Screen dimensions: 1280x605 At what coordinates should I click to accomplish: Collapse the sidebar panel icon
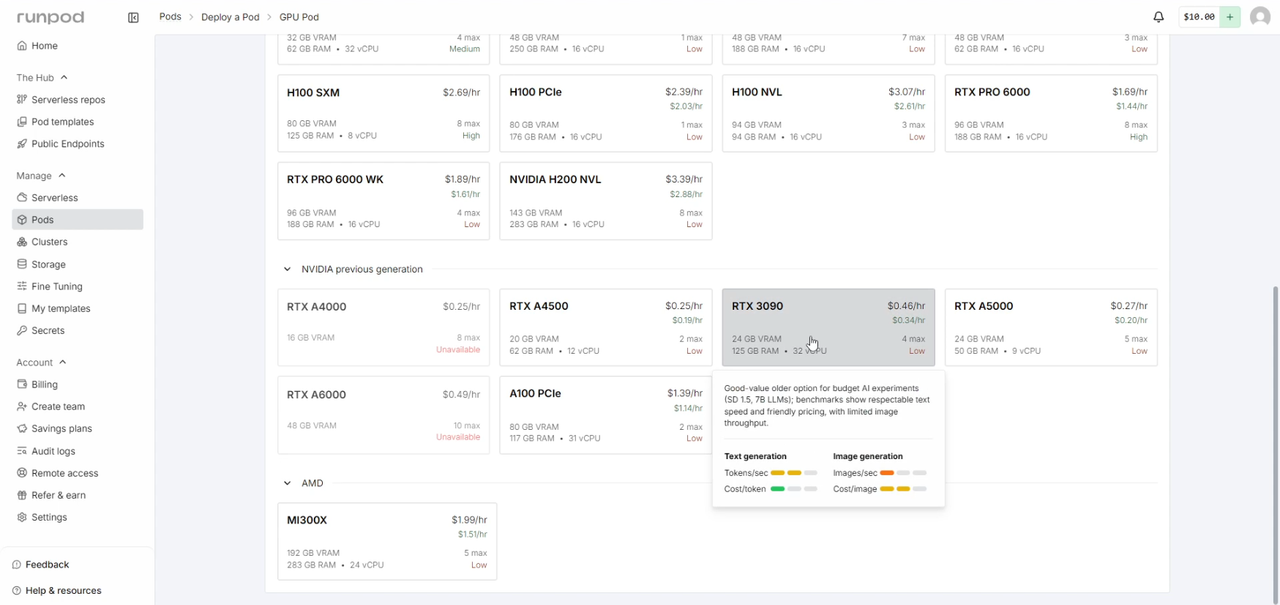(x=133, y=17)
